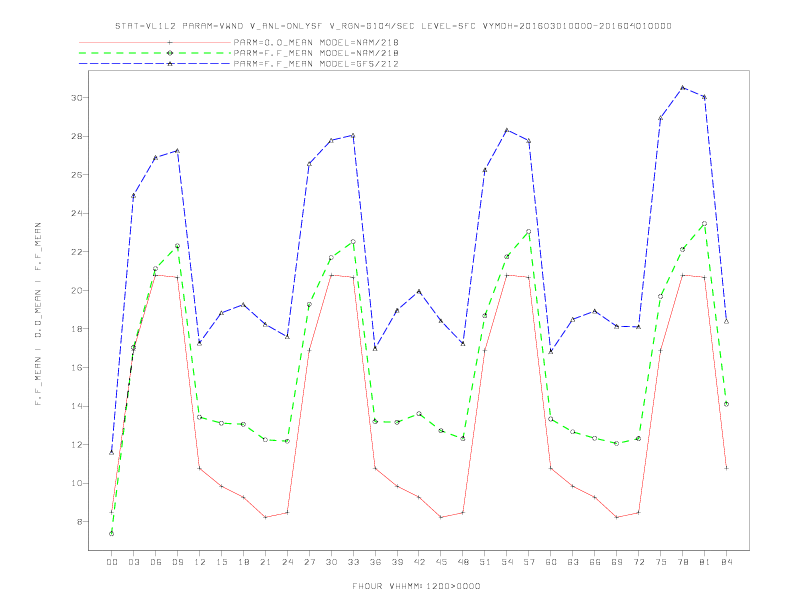Click the y-axis title F.F_MEAN | O.O_MEAN | F.F_MEAN

(38, 314)
